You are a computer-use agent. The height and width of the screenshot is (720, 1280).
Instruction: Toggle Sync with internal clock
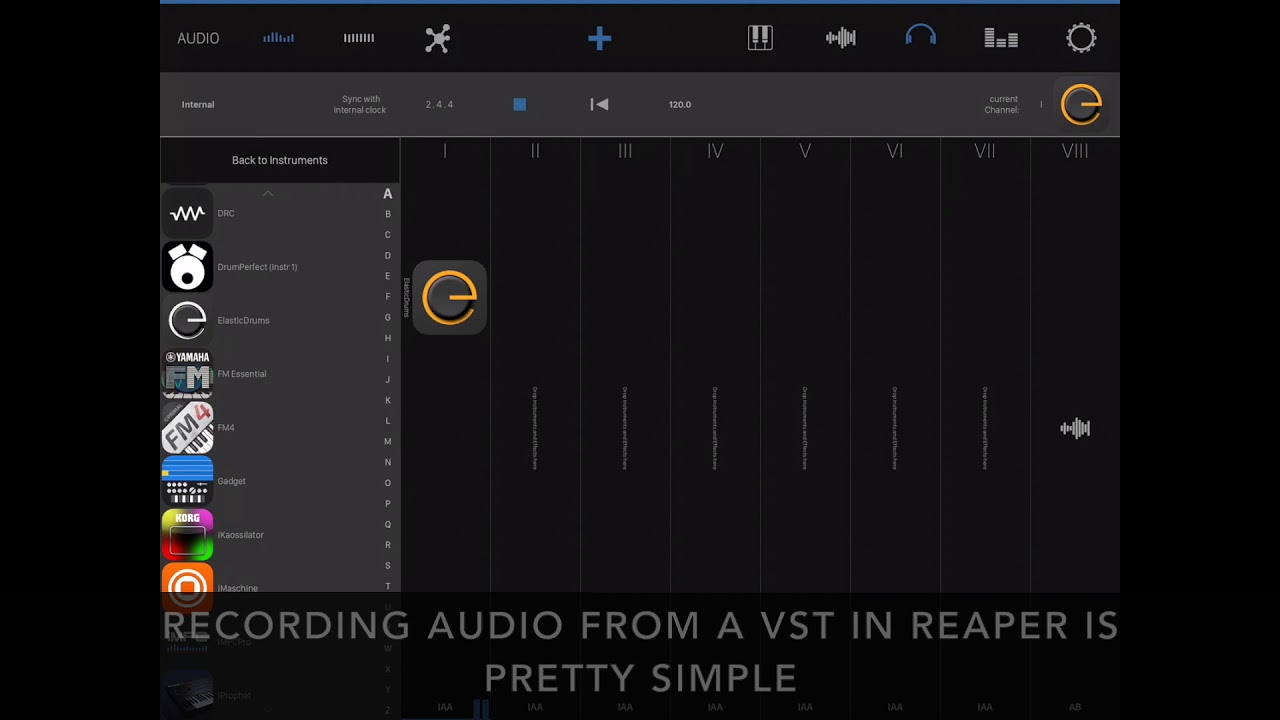click(360, 105)
